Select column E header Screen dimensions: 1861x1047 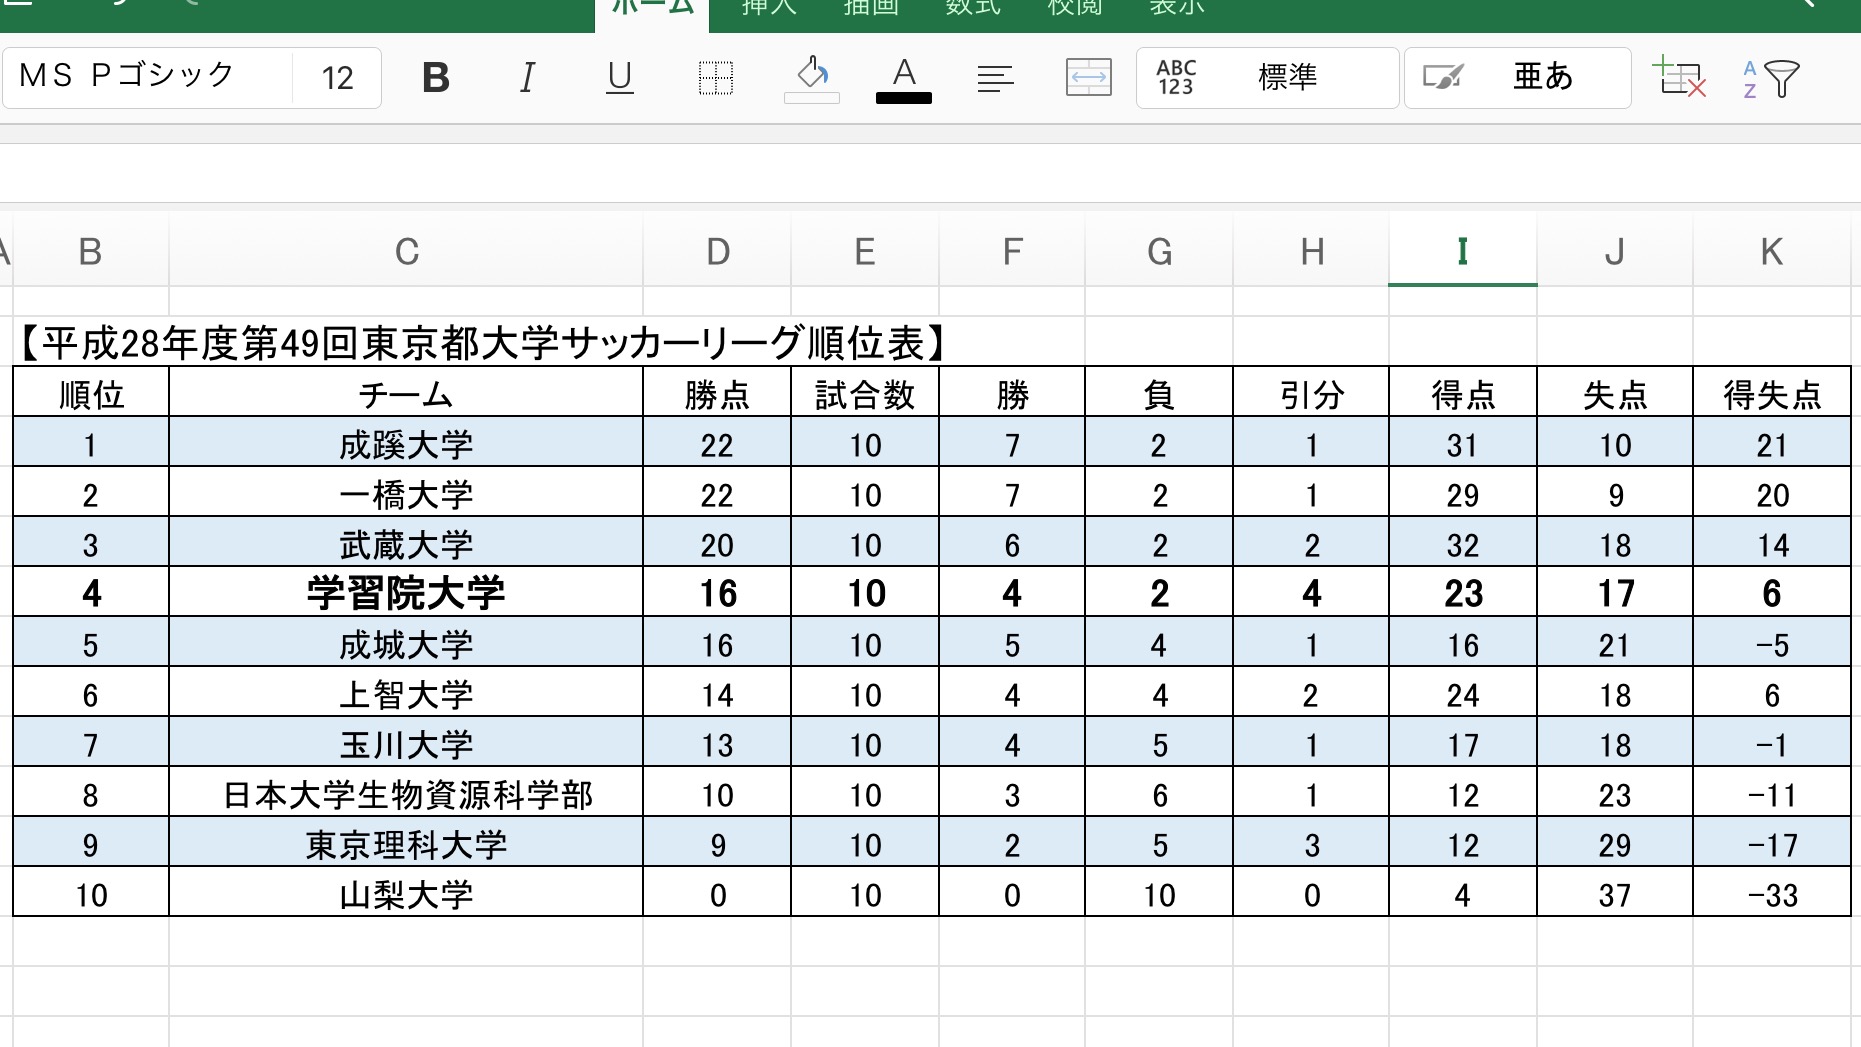865,251
